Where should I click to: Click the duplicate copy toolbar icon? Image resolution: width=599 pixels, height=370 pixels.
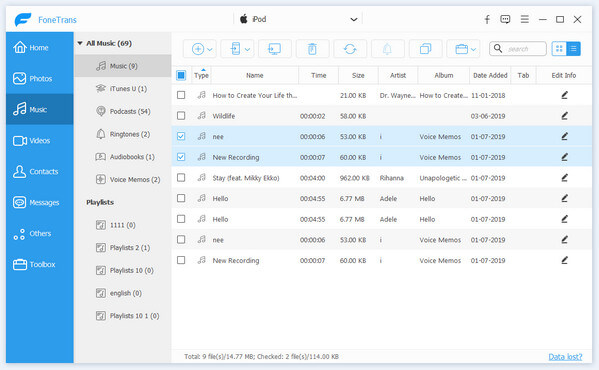click(425, 49)
